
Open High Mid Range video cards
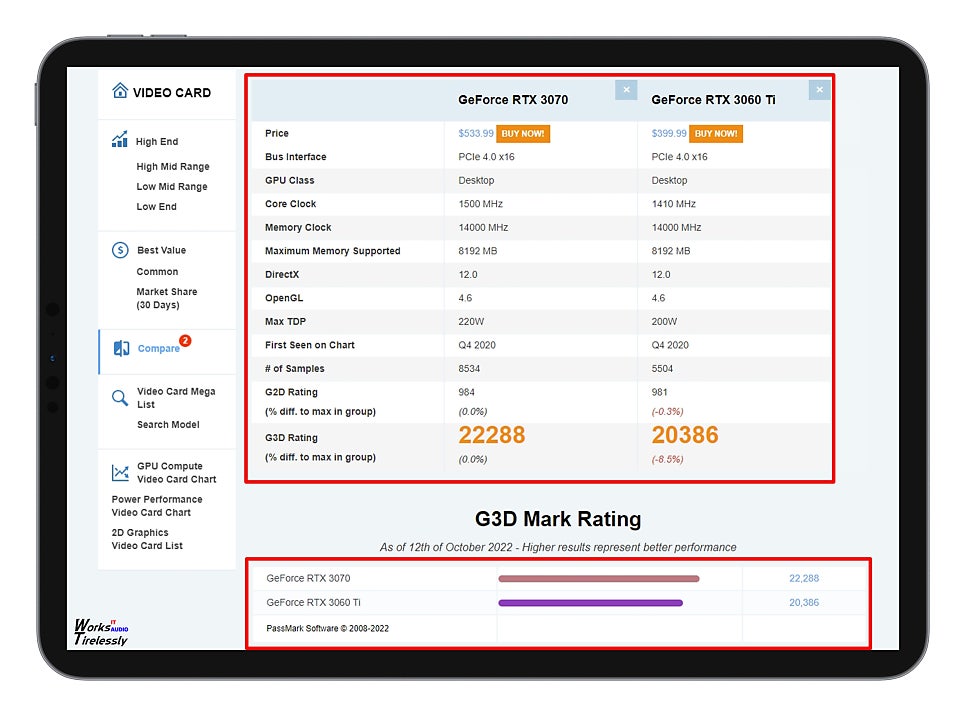[173, 166]
